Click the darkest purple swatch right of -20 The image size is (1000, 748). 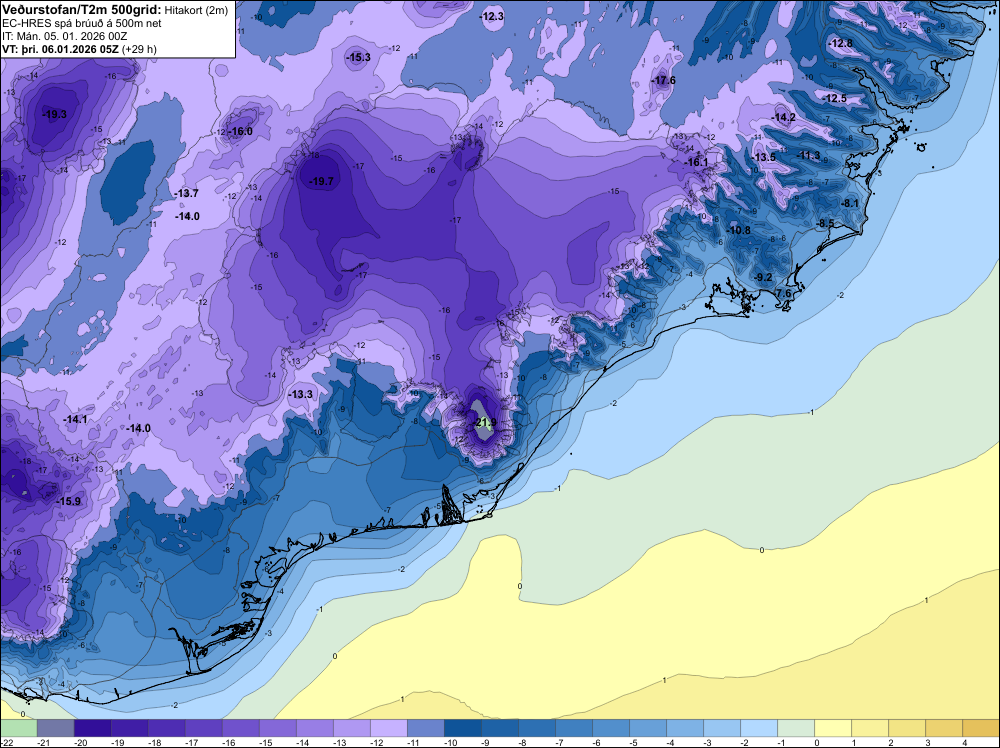tap(93, 728)
